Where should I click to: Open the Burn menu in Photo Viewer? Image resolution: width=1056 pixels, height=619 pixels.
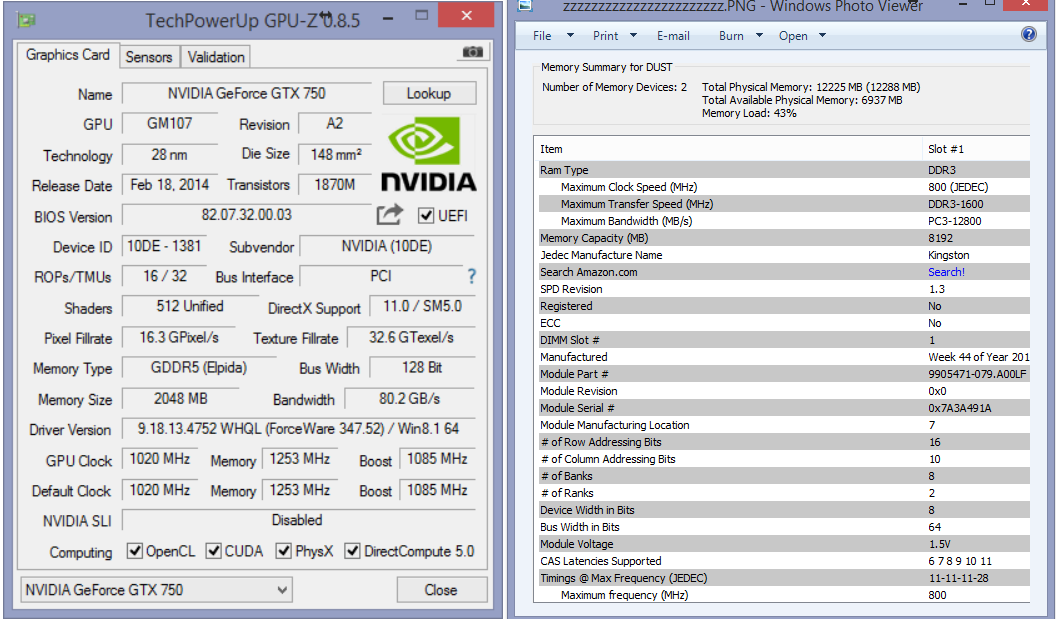[731, 36]
